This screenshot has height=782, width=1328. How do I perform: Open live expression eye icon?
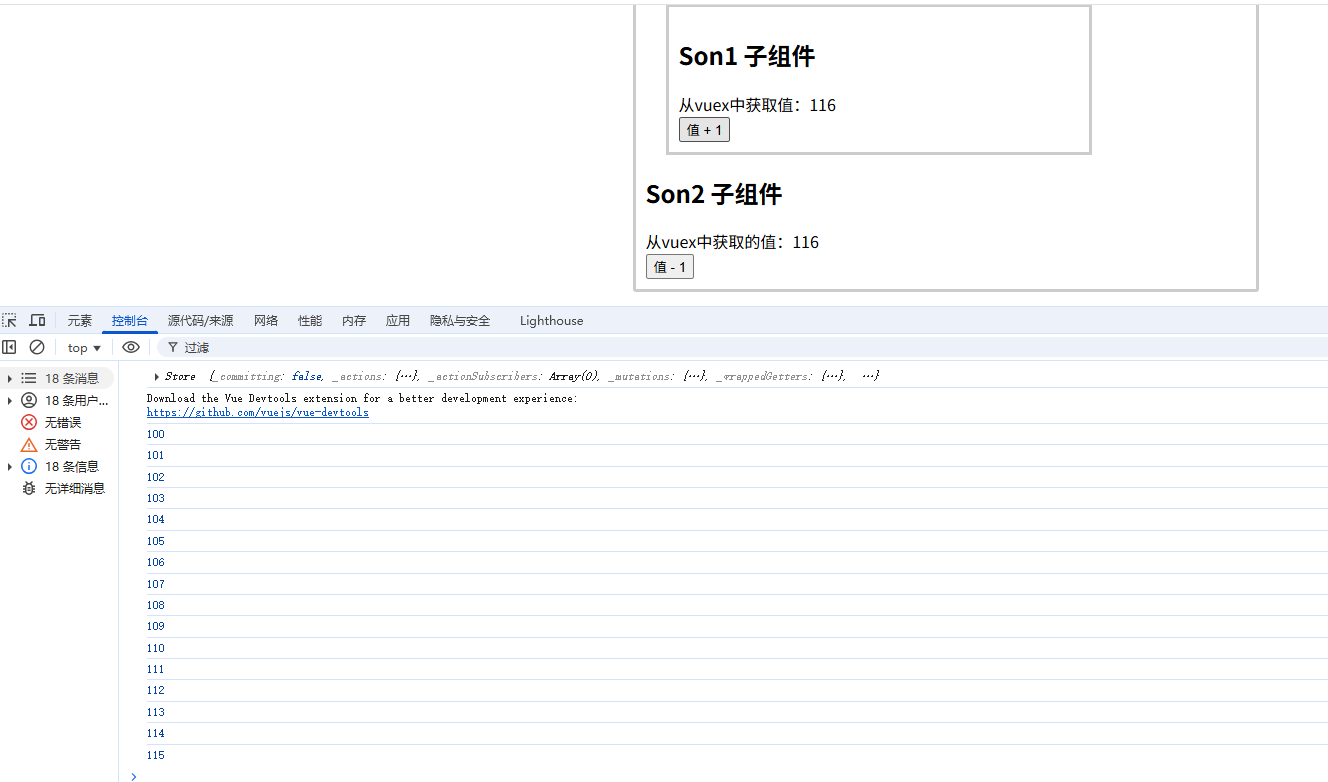coord(131,347)
